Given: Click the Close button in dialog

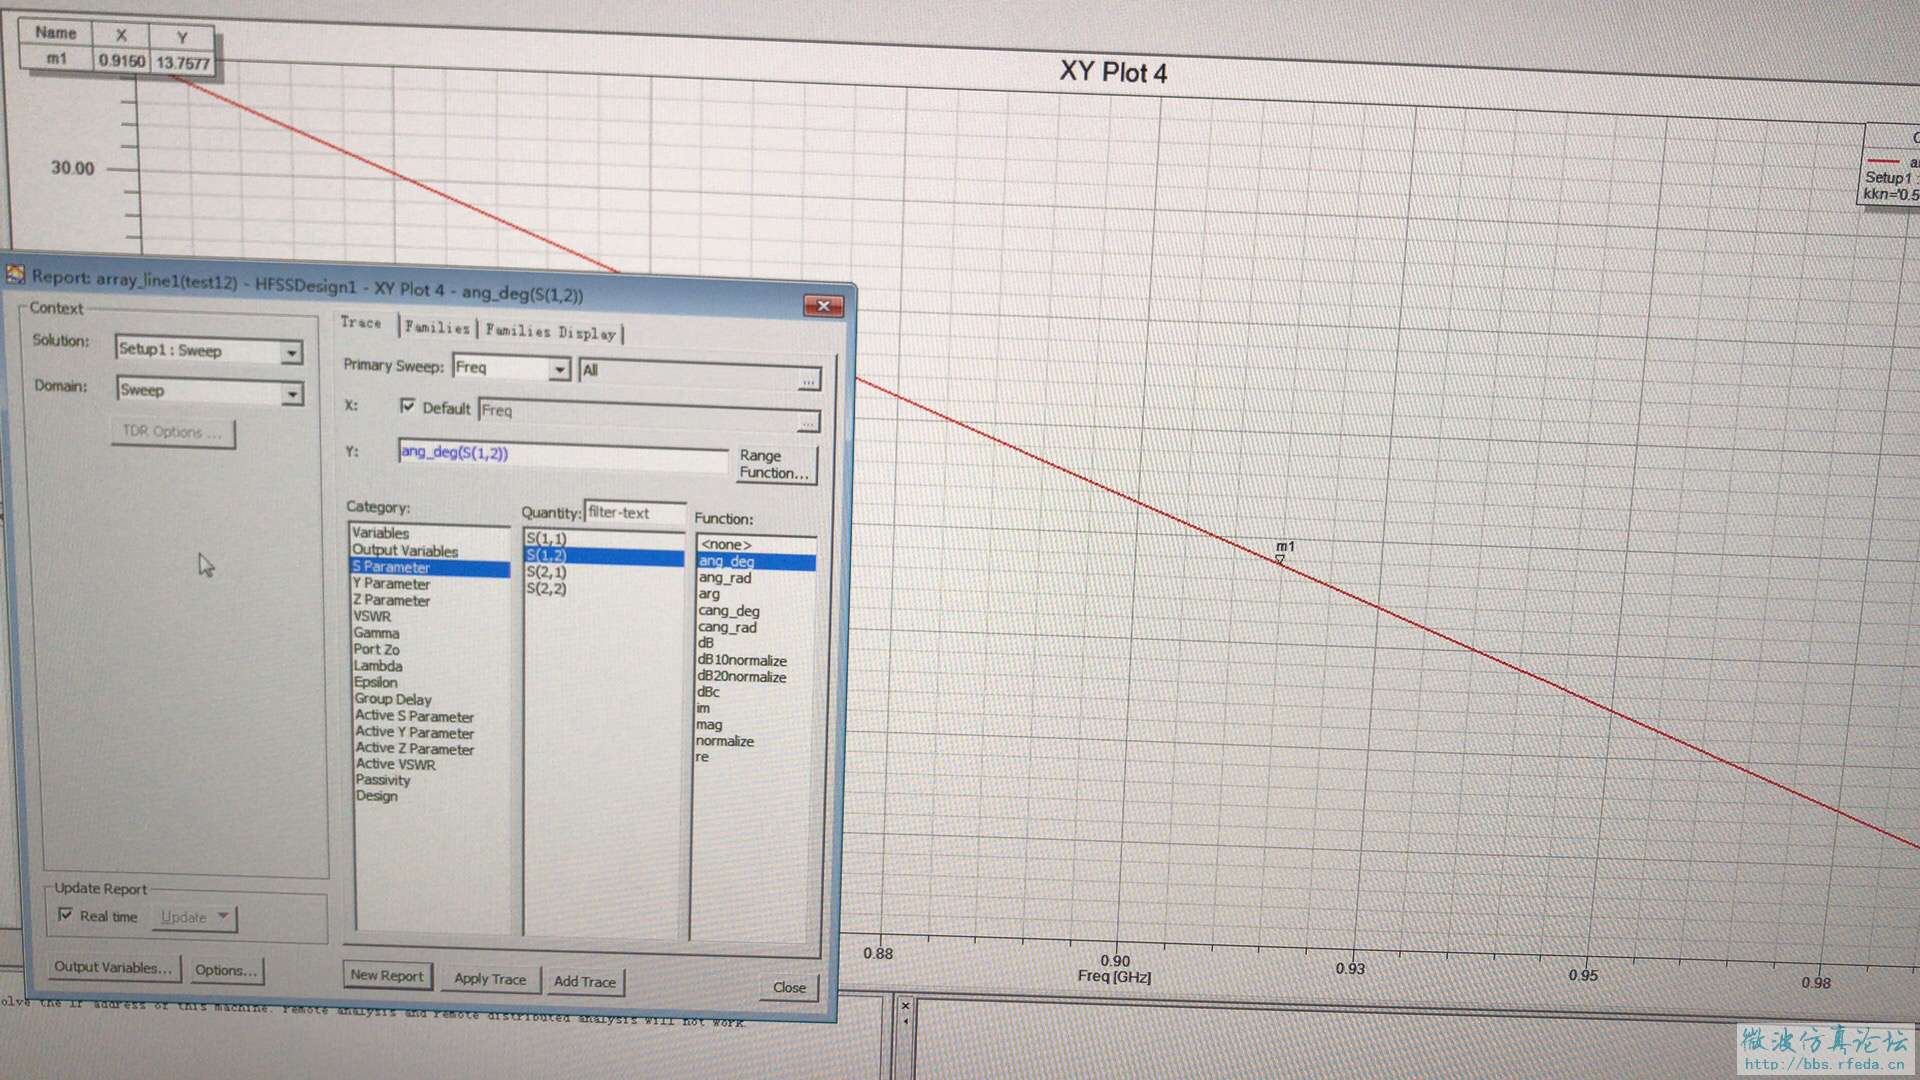Looking at the screenshot, I should (789, 987).
